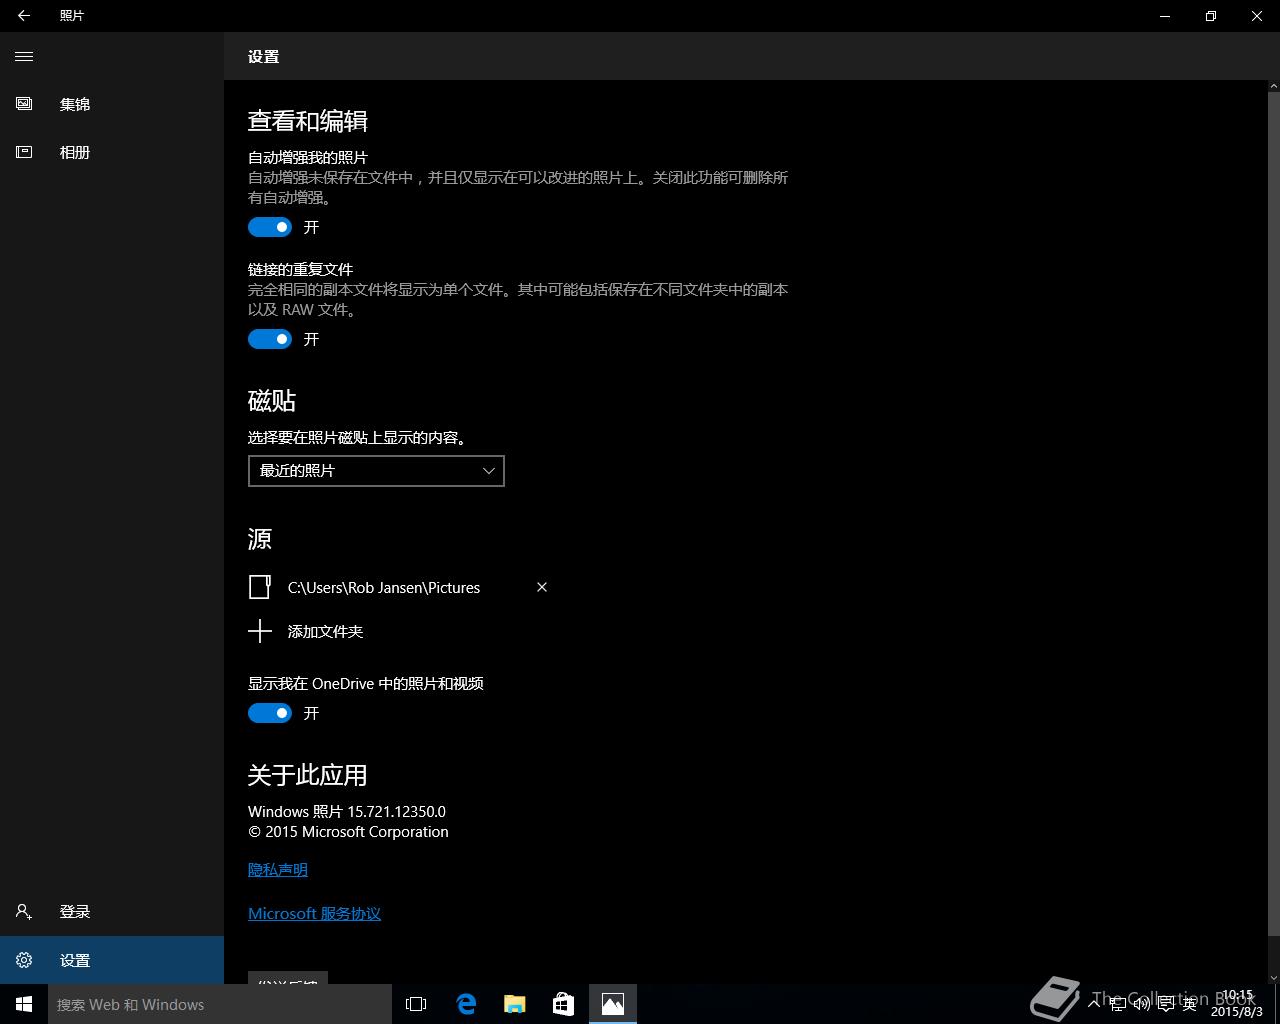Click the 相册 album icon
This screenshot has height=1024, width=1280.
(24, 152)
